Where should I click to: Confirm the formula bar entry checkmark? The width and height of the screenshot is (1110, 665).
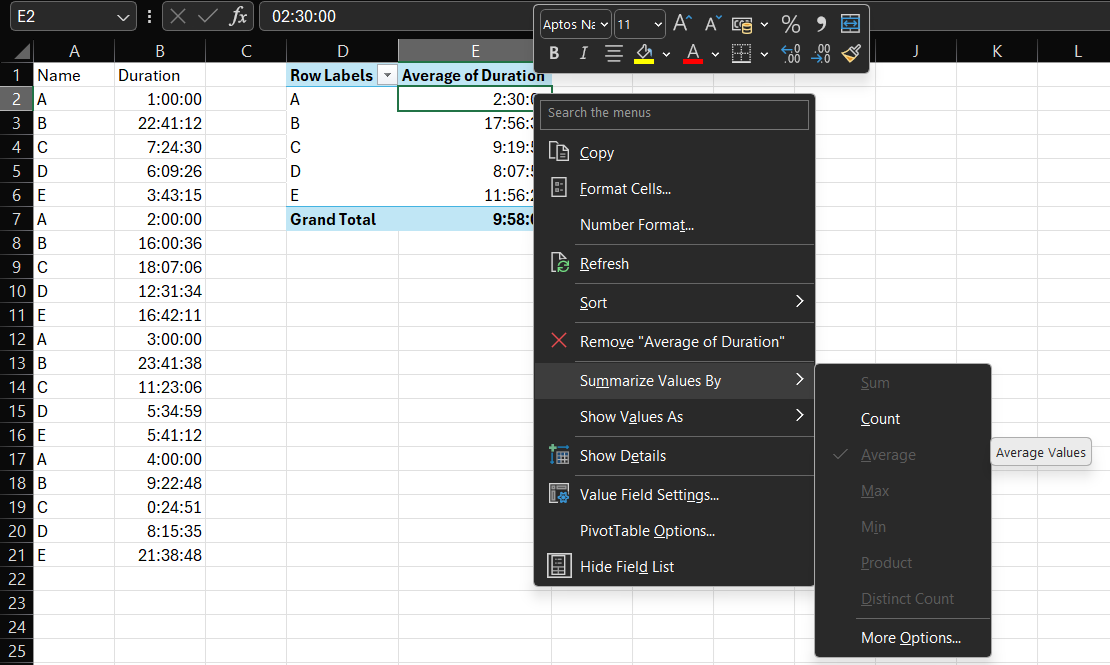click(x=207, y=16)
